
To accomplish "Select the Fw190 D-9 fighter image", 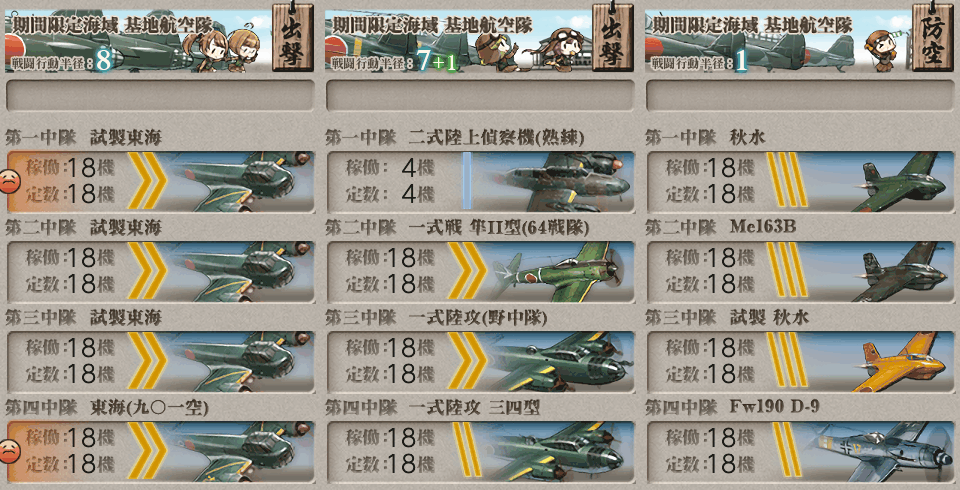I will 882,451.
